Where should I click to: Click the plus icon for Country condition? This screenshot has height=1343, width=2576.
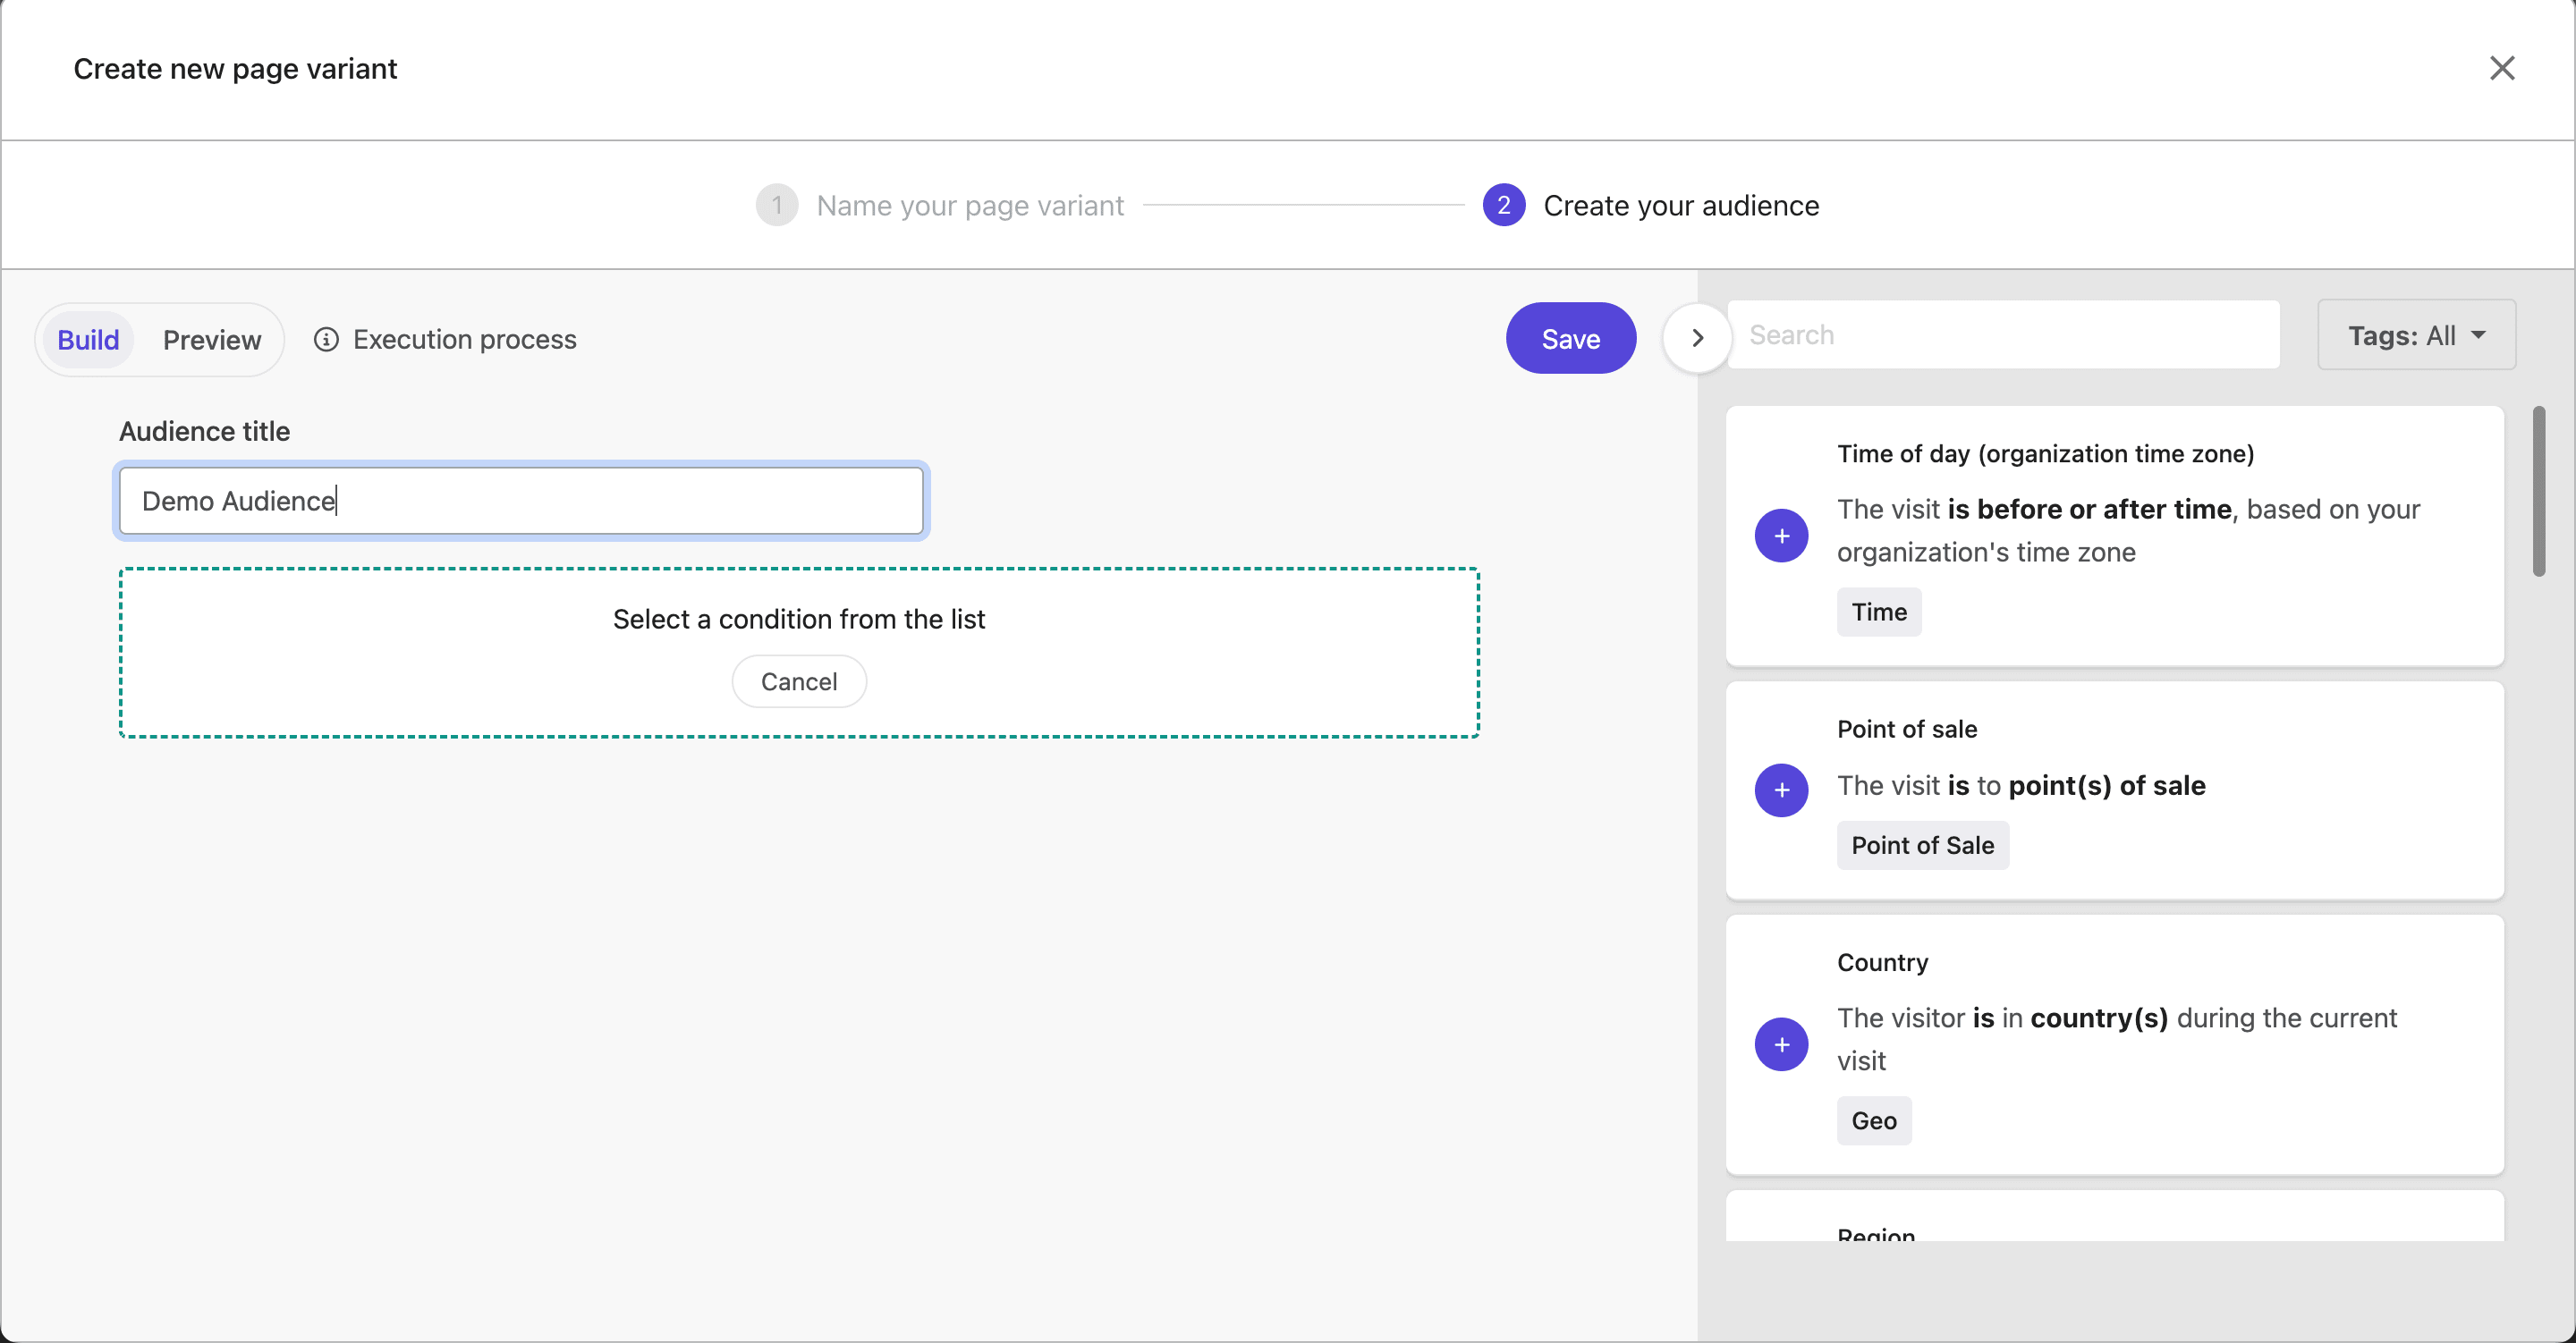pyautogui.click(x=1782, y=1043)
